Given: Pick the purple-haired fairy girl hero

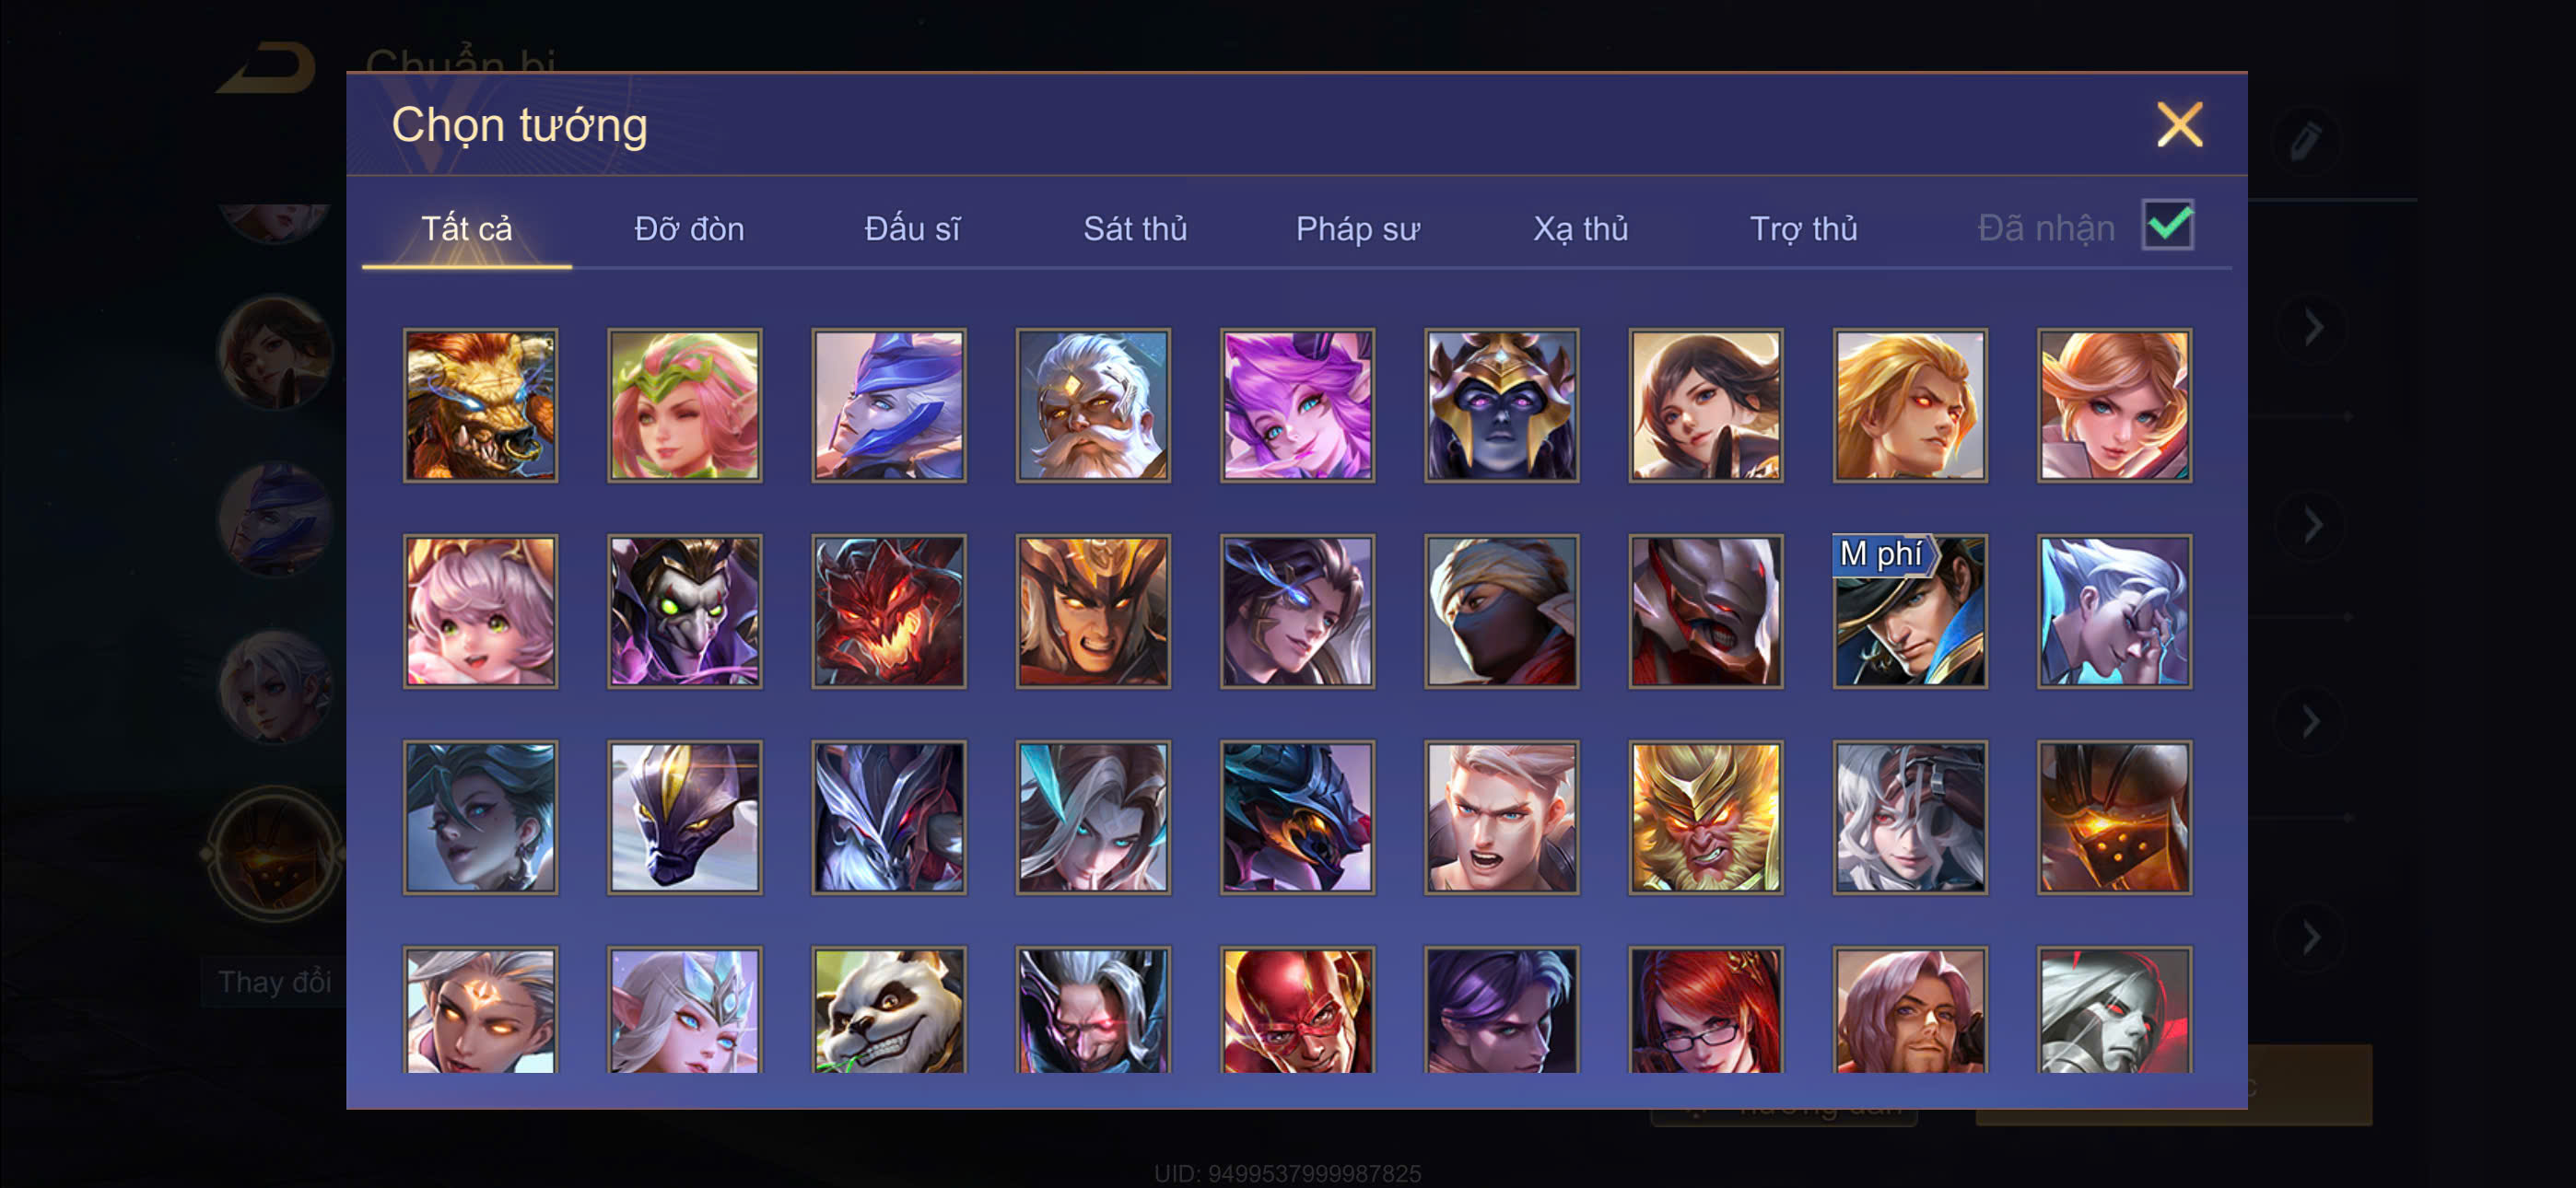Looking at the screenshot, I should coord(1297,405).
